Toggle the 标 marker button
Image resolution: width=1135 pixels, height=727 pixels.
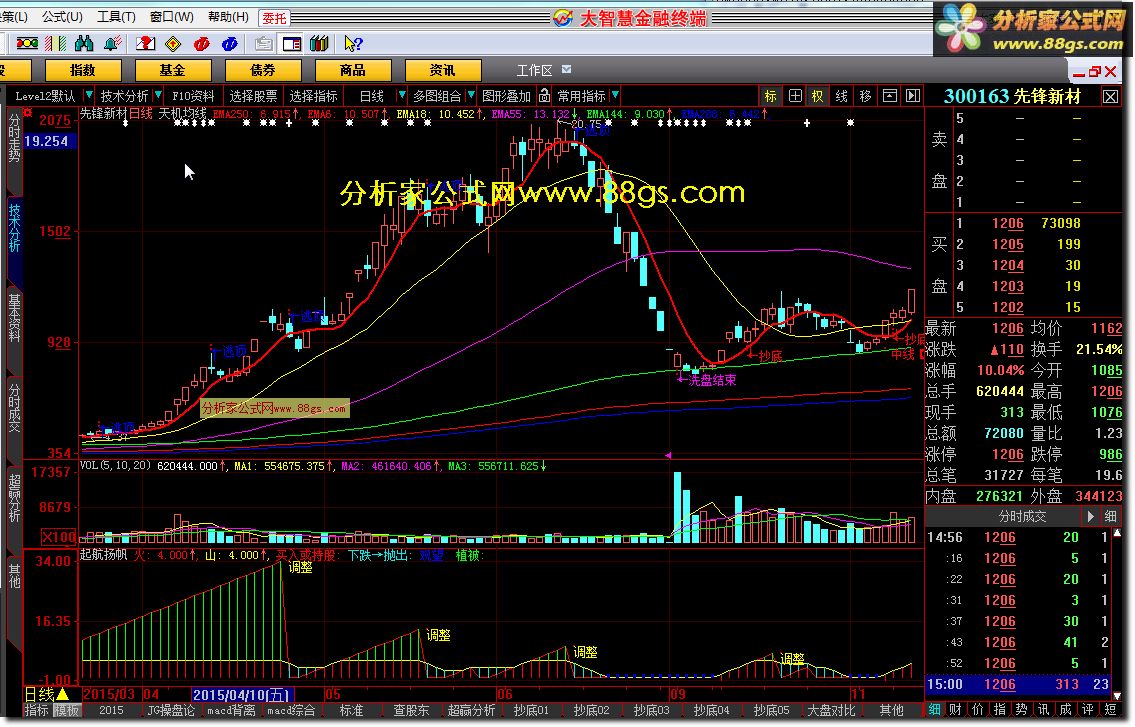coord(770,96)
